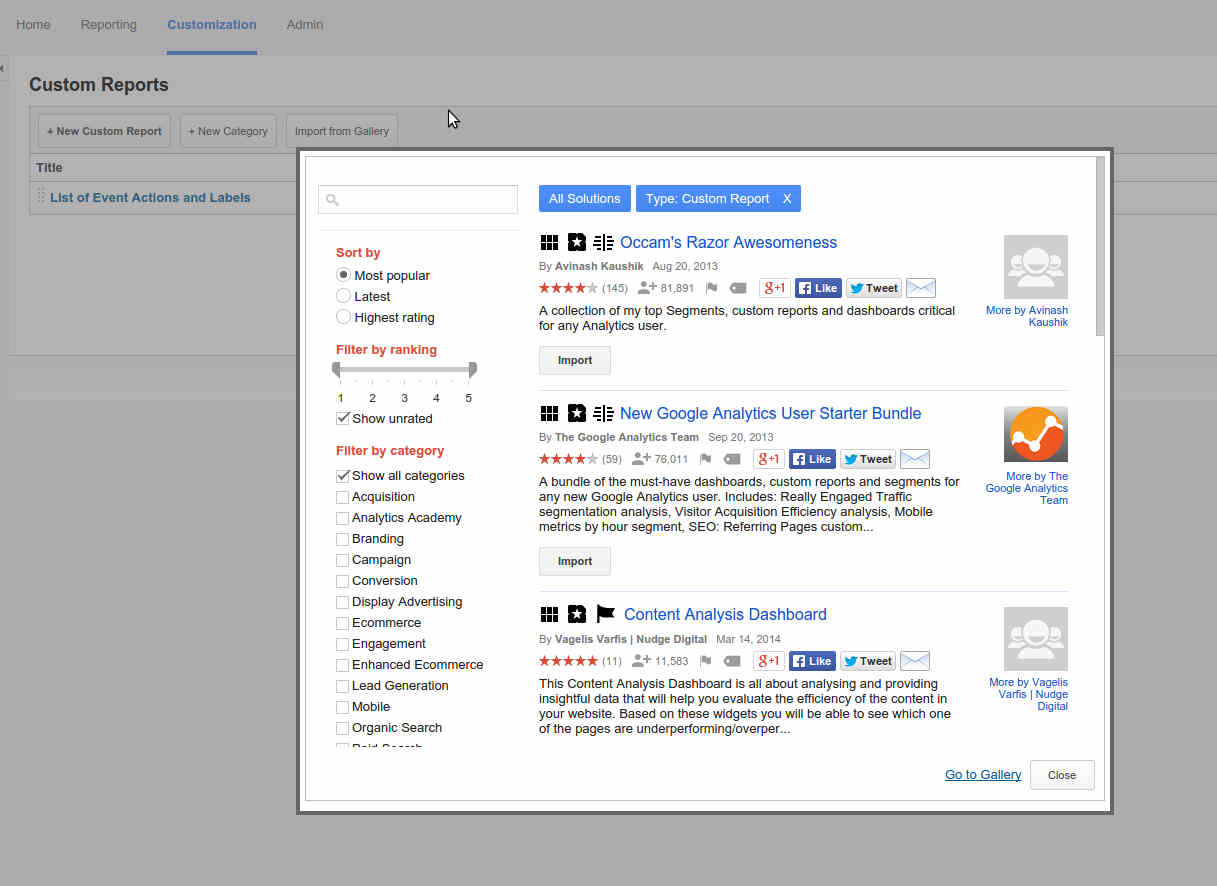Click More by Avinash Kaushik link
The width and height of the screenshot is (1217, 886).
1027,316
